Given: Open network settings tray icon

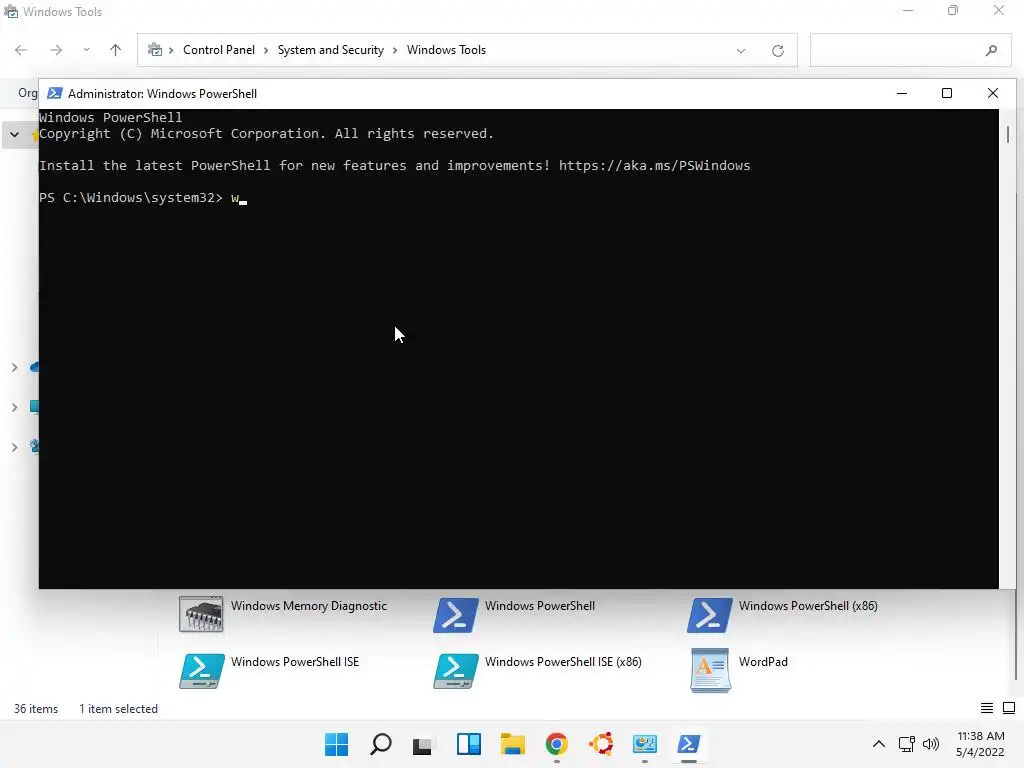Looking at the screenshot, I should coord(906,744).
